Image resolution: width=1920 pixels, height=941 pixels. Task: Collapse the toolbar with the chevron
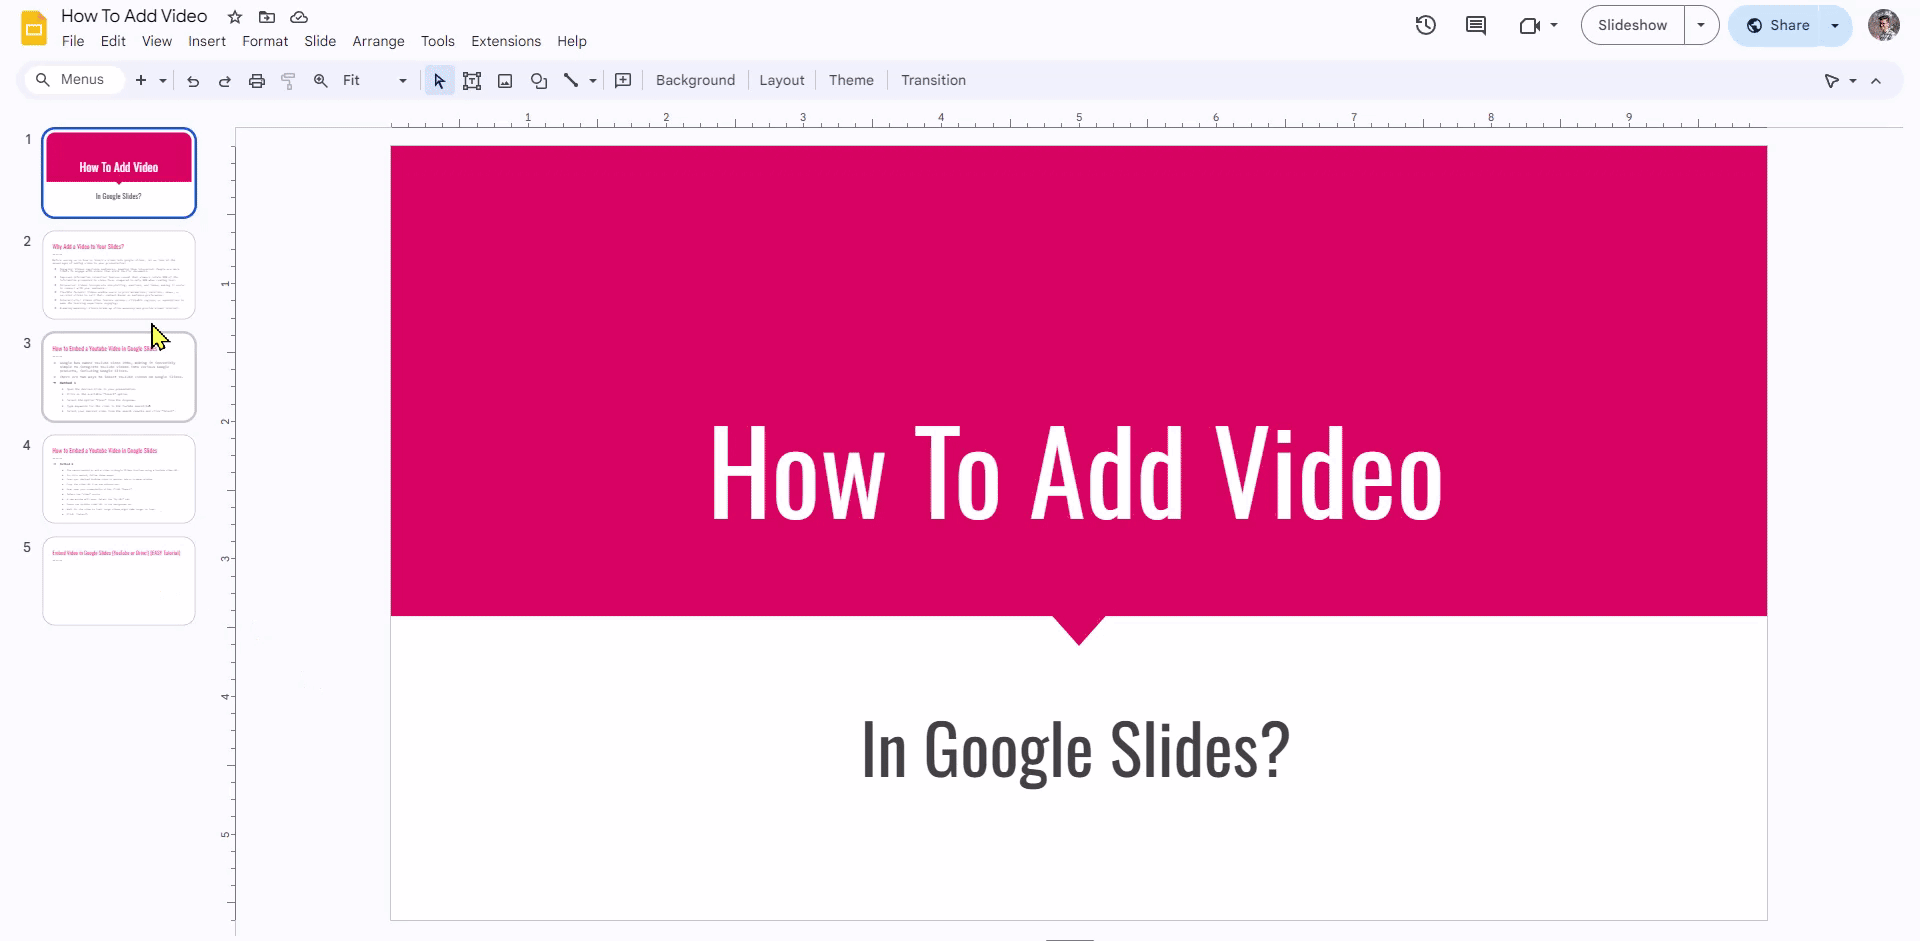1877,80
